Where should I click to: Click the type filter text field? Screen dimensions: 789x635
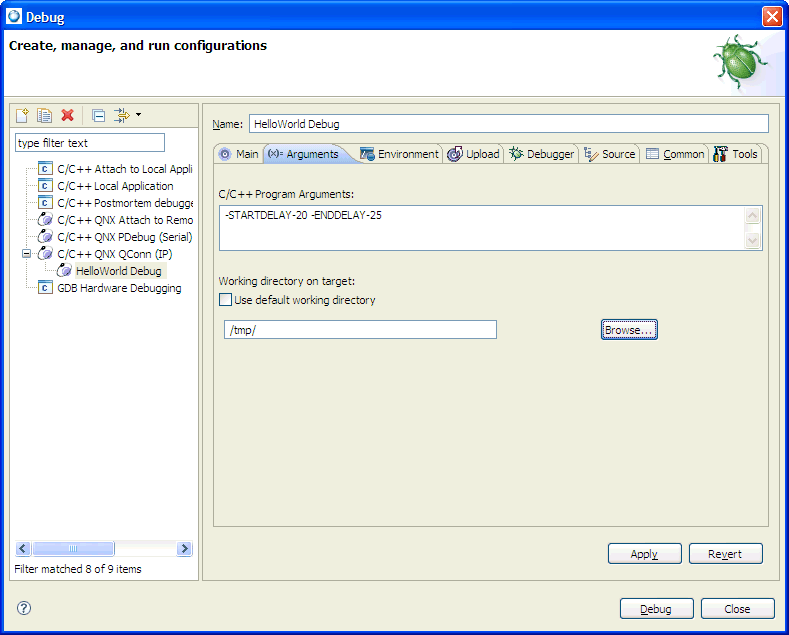[89, 143]
